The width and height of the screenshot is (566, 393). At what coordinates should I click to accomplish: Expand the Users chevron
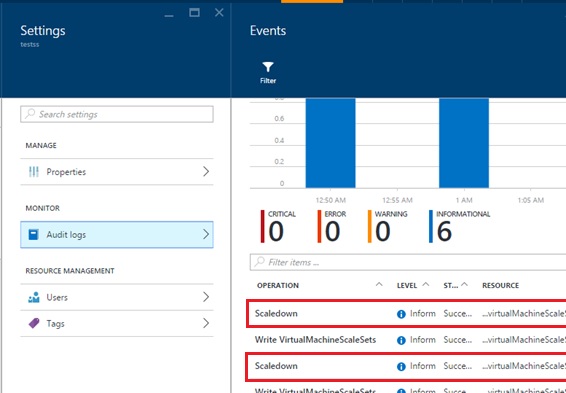pyautogui.click(x=206, y=297)
